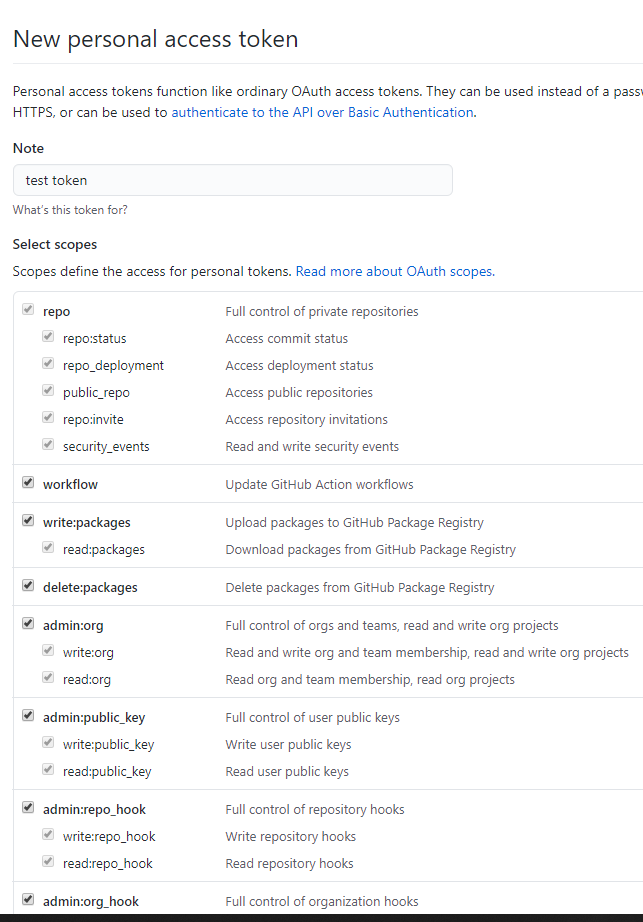The image size is (643, 922).
Task: Uncheck the read:repo_hook scope
Action: pyautogui.click(x=48, y=860)
